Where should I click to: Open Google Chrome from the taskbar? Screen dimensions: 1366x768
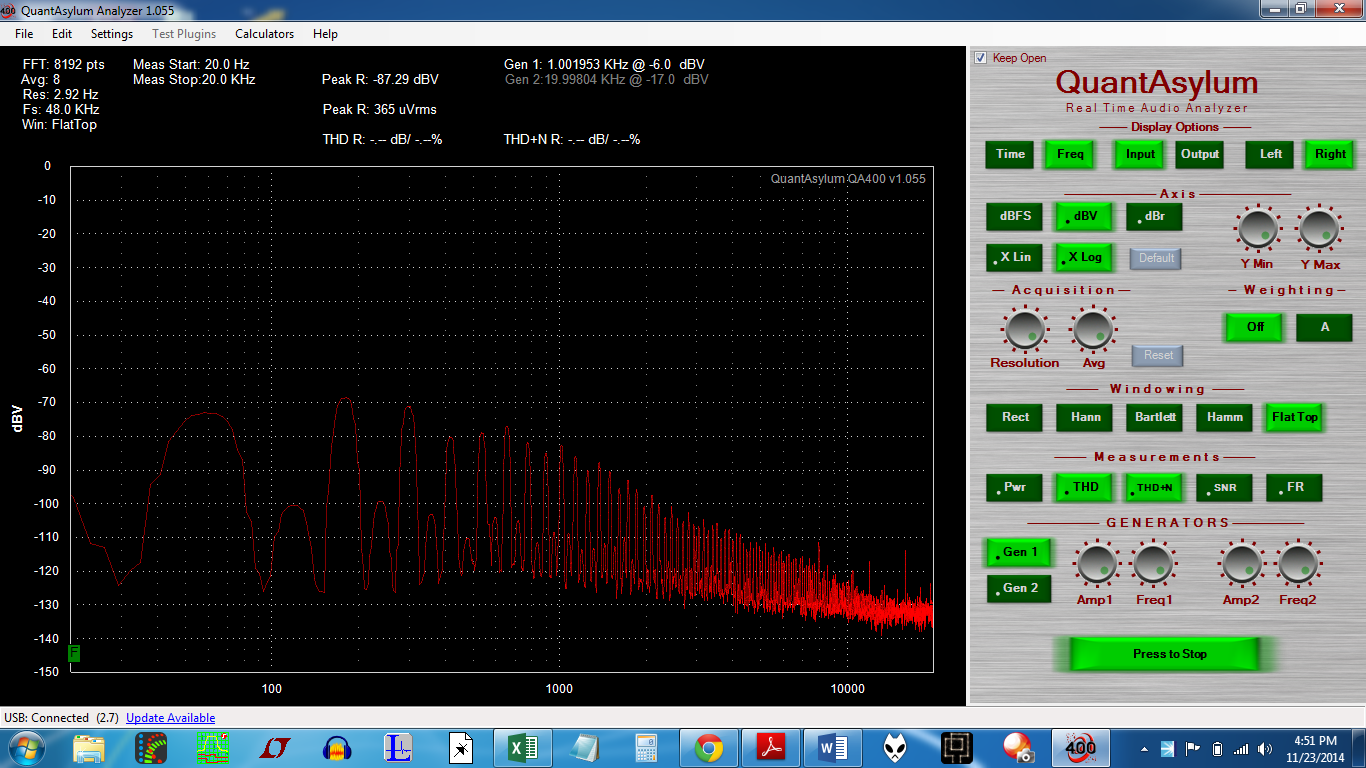pyautogui.click(x=709, y=747)
